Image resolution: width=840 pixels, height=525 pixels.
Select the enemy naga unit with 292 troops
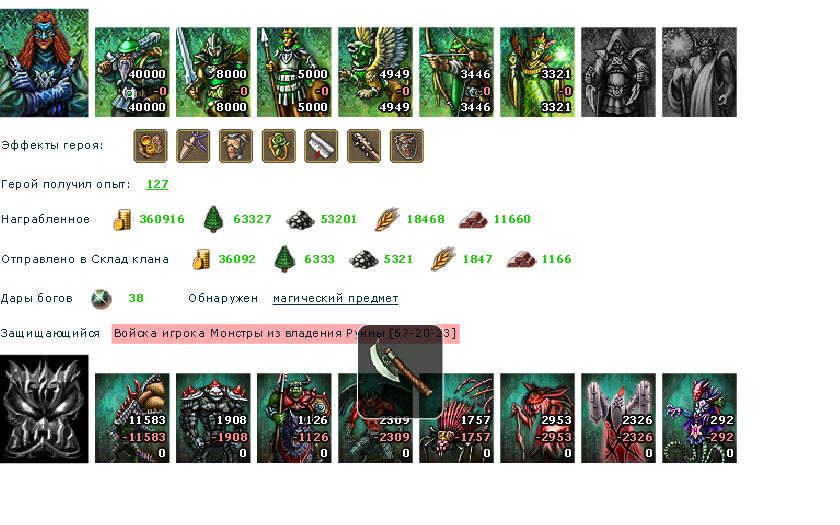[700, 418]
